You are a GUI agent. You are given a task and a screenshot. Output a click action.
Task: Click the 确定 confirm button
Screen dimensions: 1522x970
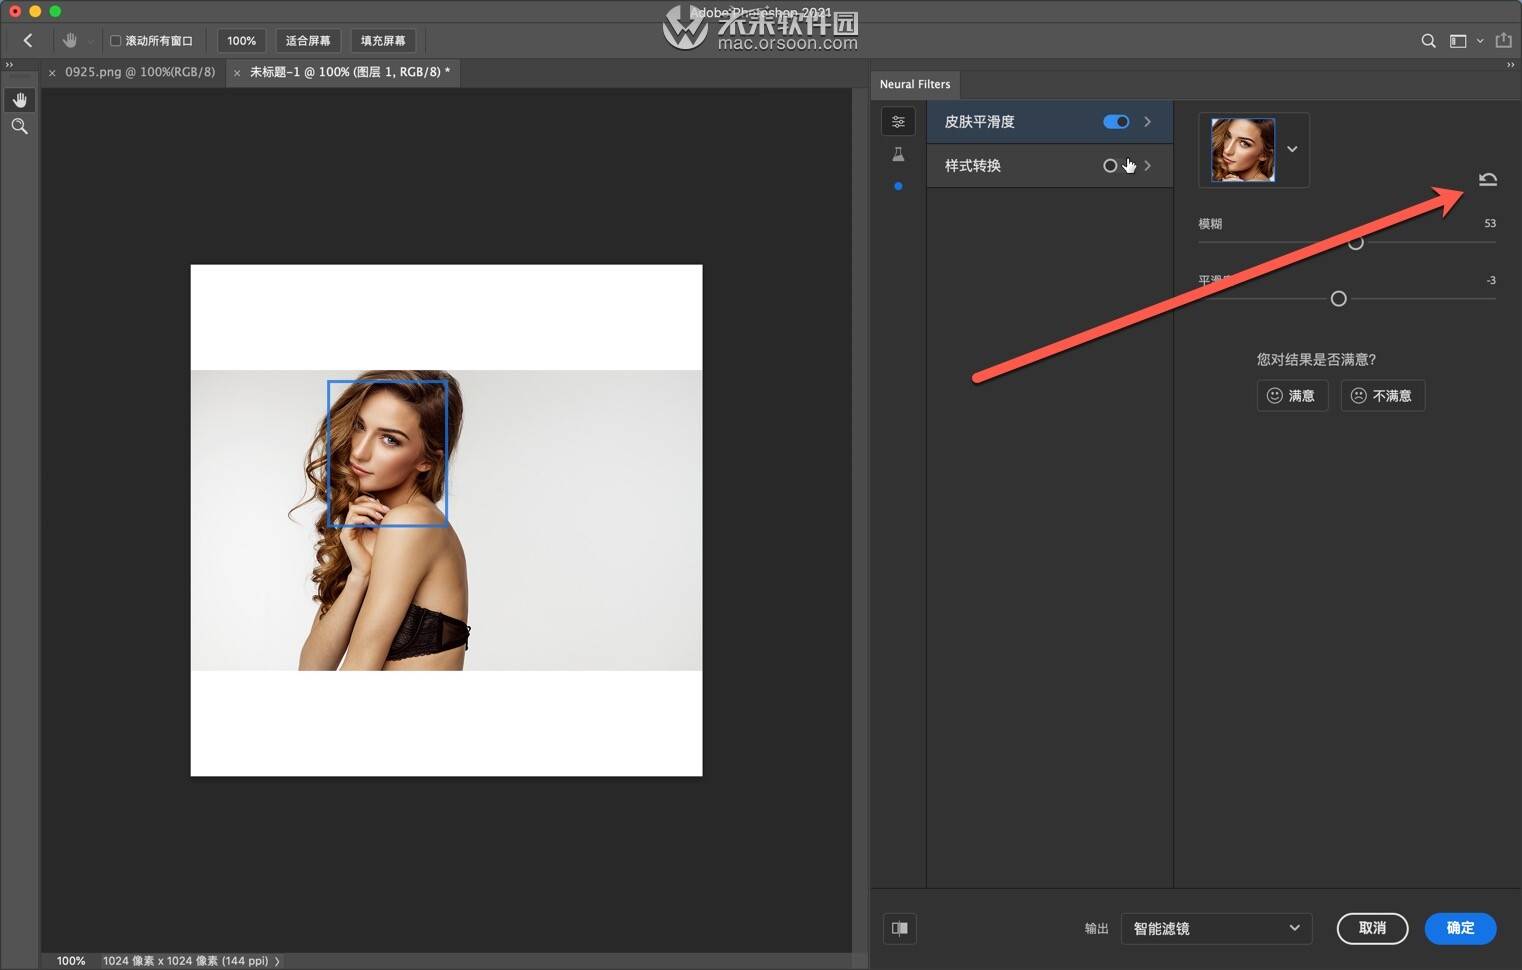[1460, 928]
